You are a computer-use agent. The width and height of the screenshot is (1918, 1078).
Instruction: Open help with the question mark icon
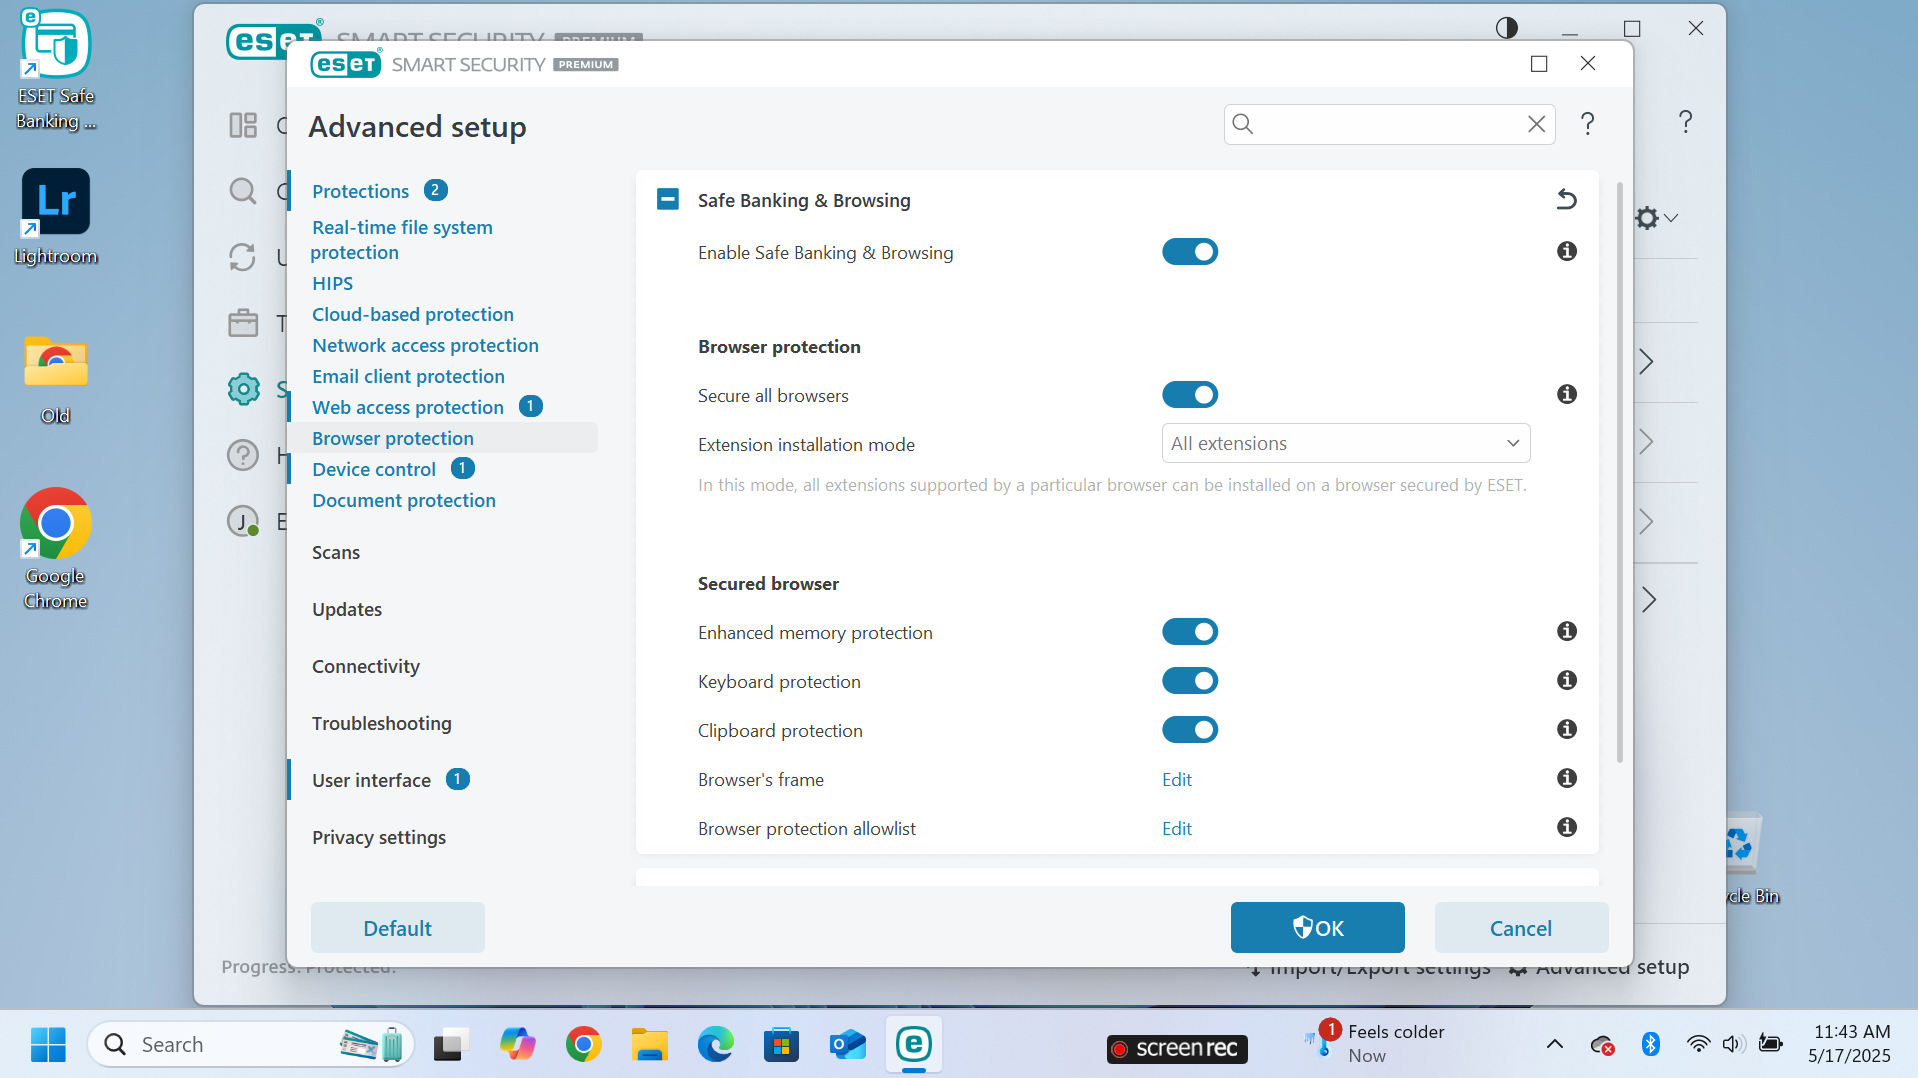coord(1587,124)
